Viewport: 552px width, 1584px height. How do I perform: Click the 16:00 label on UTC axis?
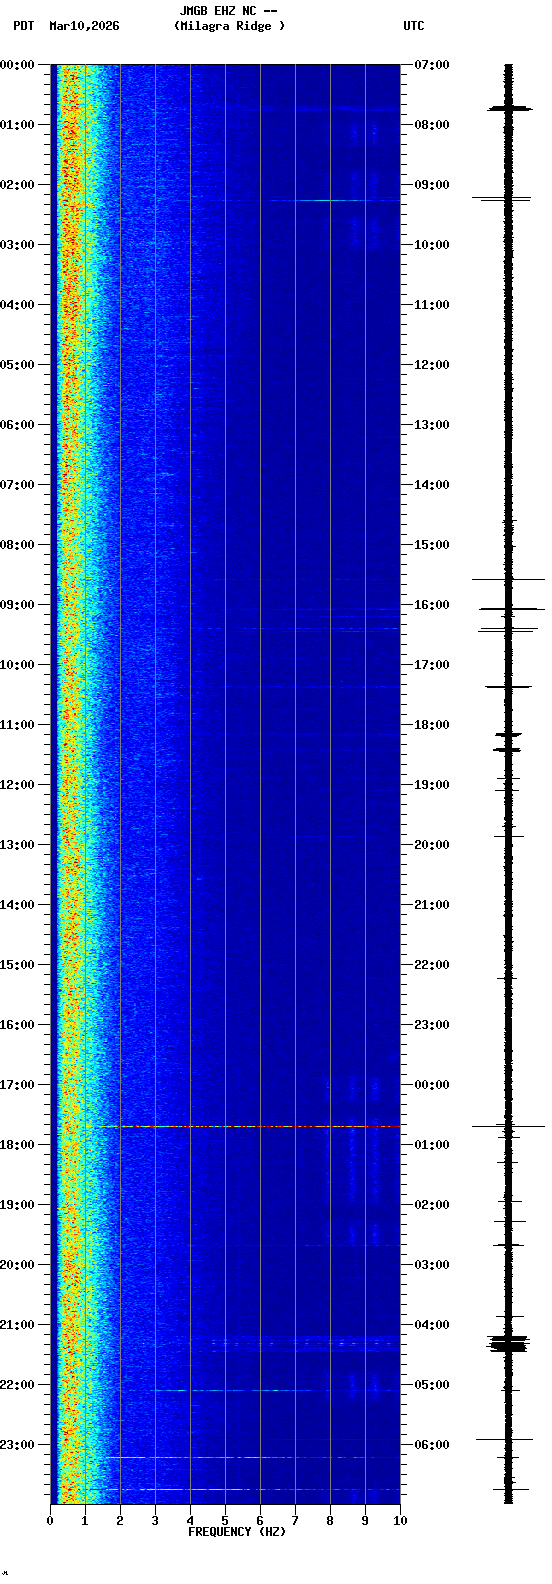432,605
